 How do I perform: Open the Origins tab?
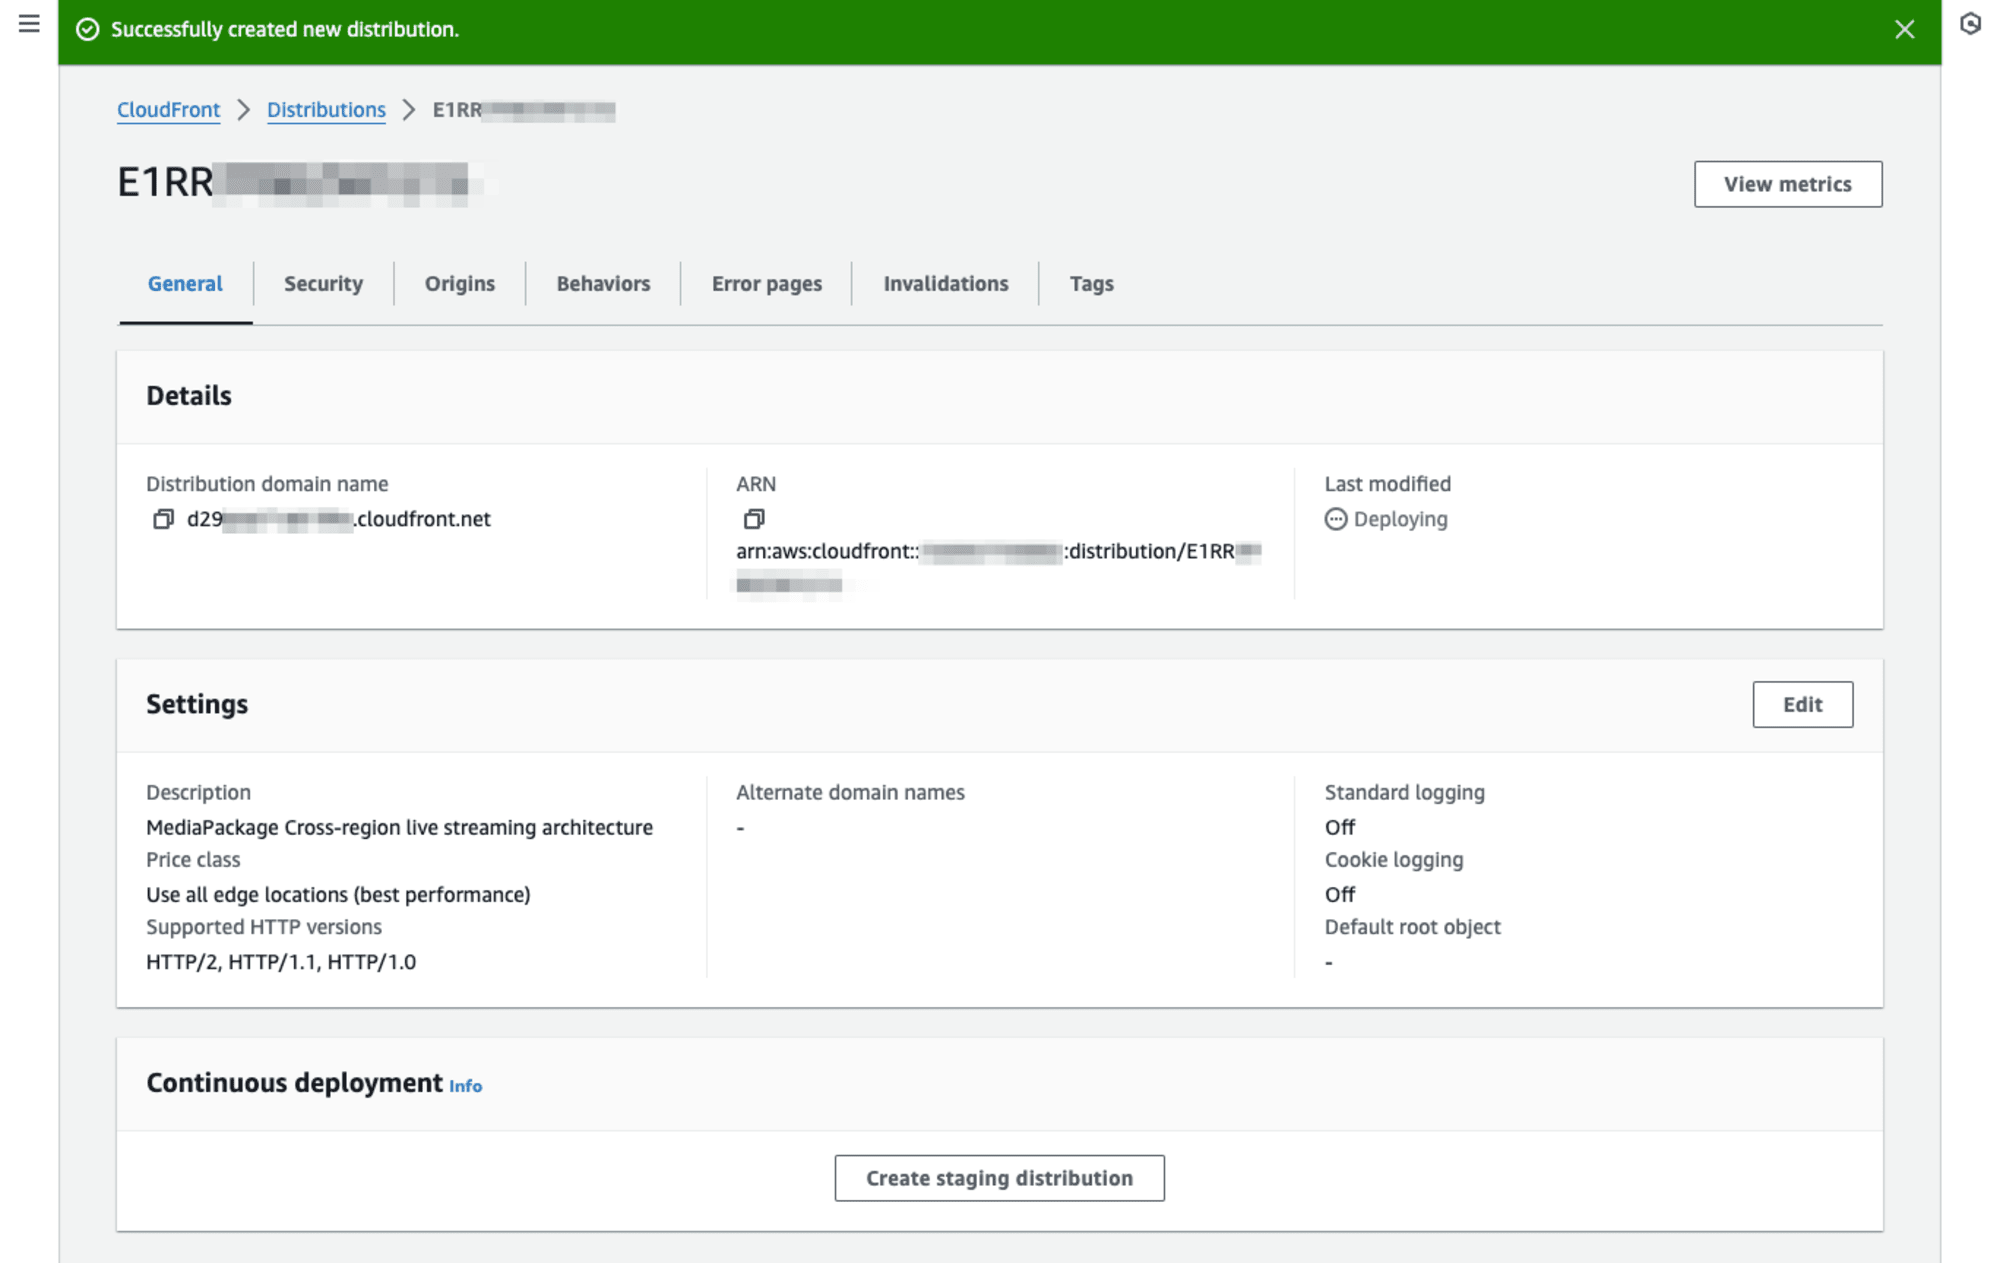460,284
